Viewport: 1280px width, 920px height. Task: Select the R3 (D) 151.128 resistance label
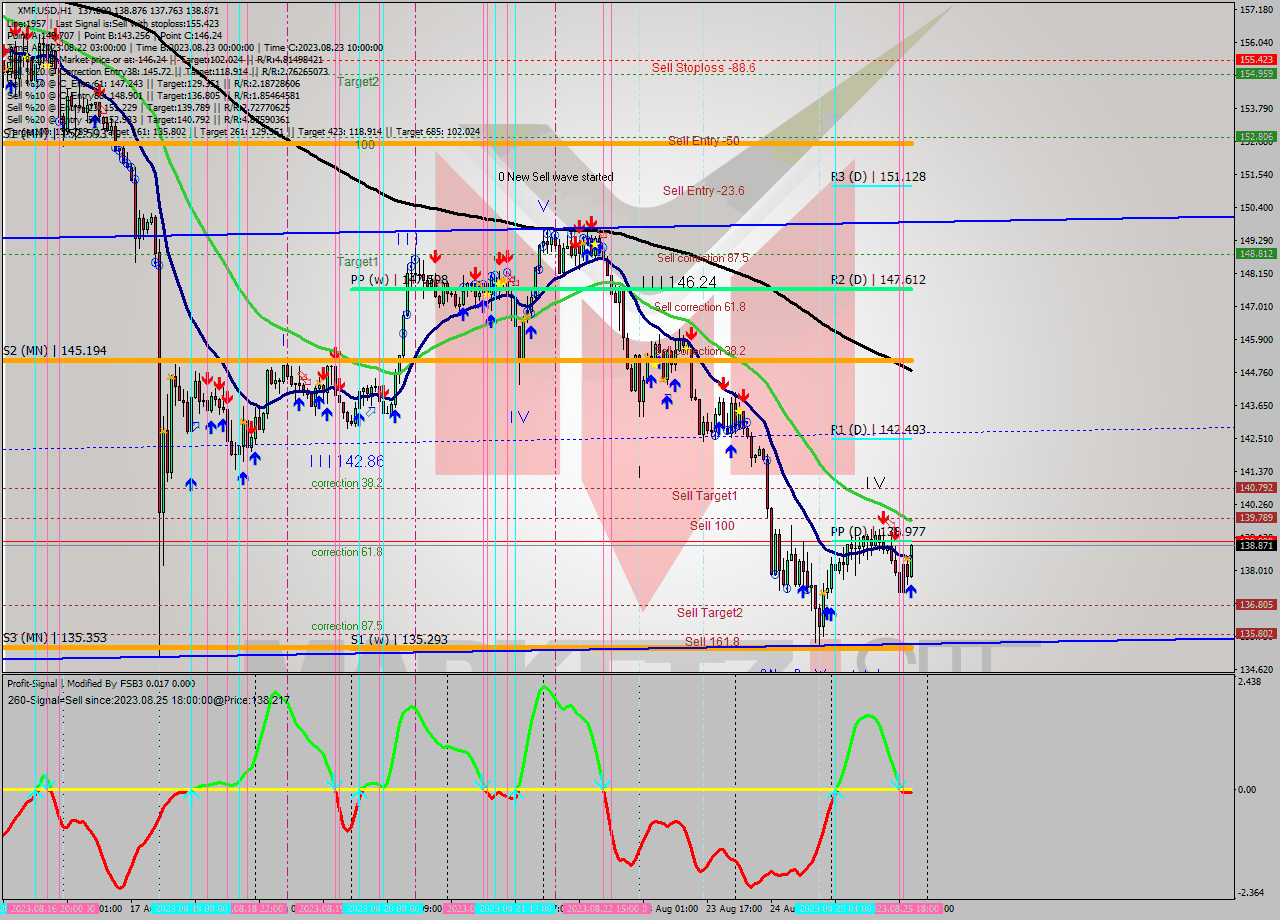877,177
